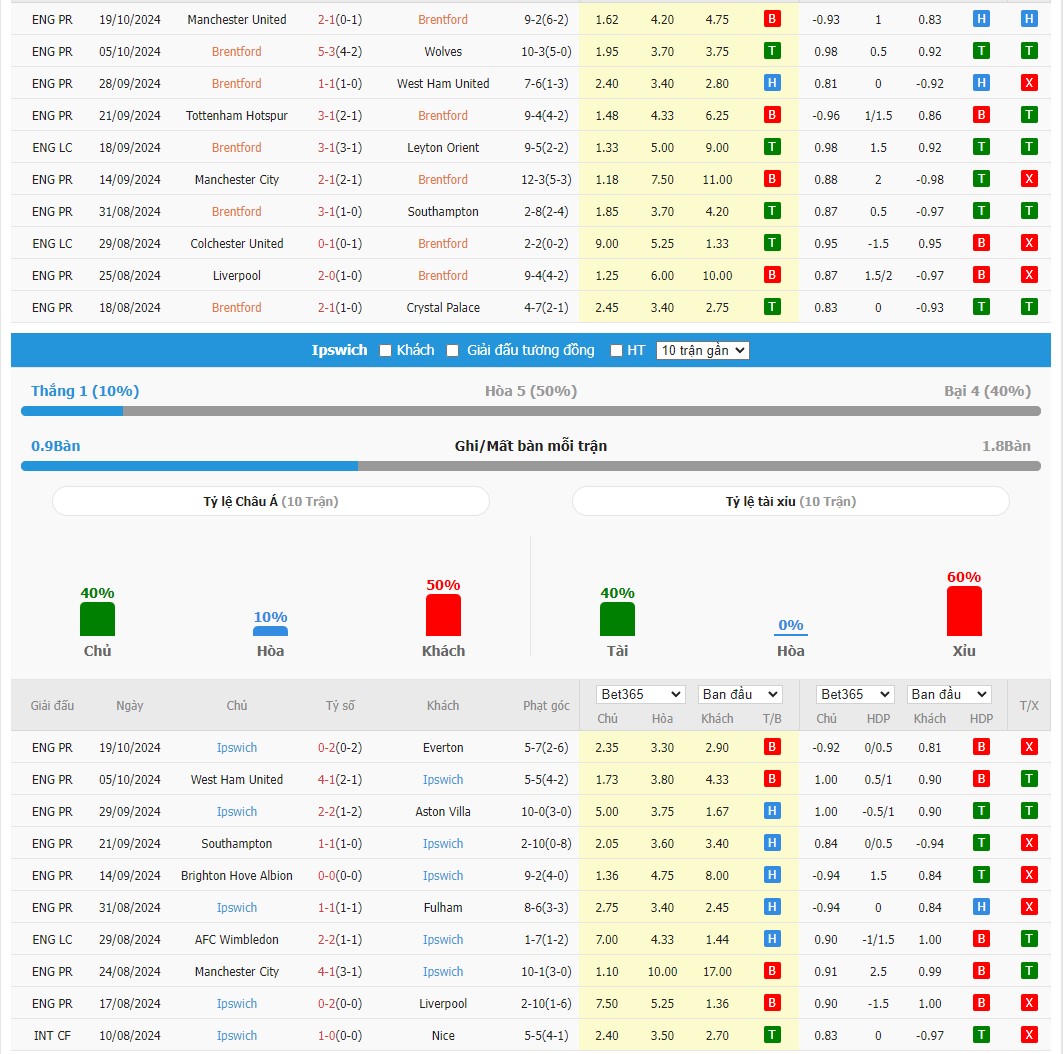Viewport: 1063px width, 1054px height.
Task: Click score 5-3(4-2) in Wolves row
Action: tap(340, 52)
